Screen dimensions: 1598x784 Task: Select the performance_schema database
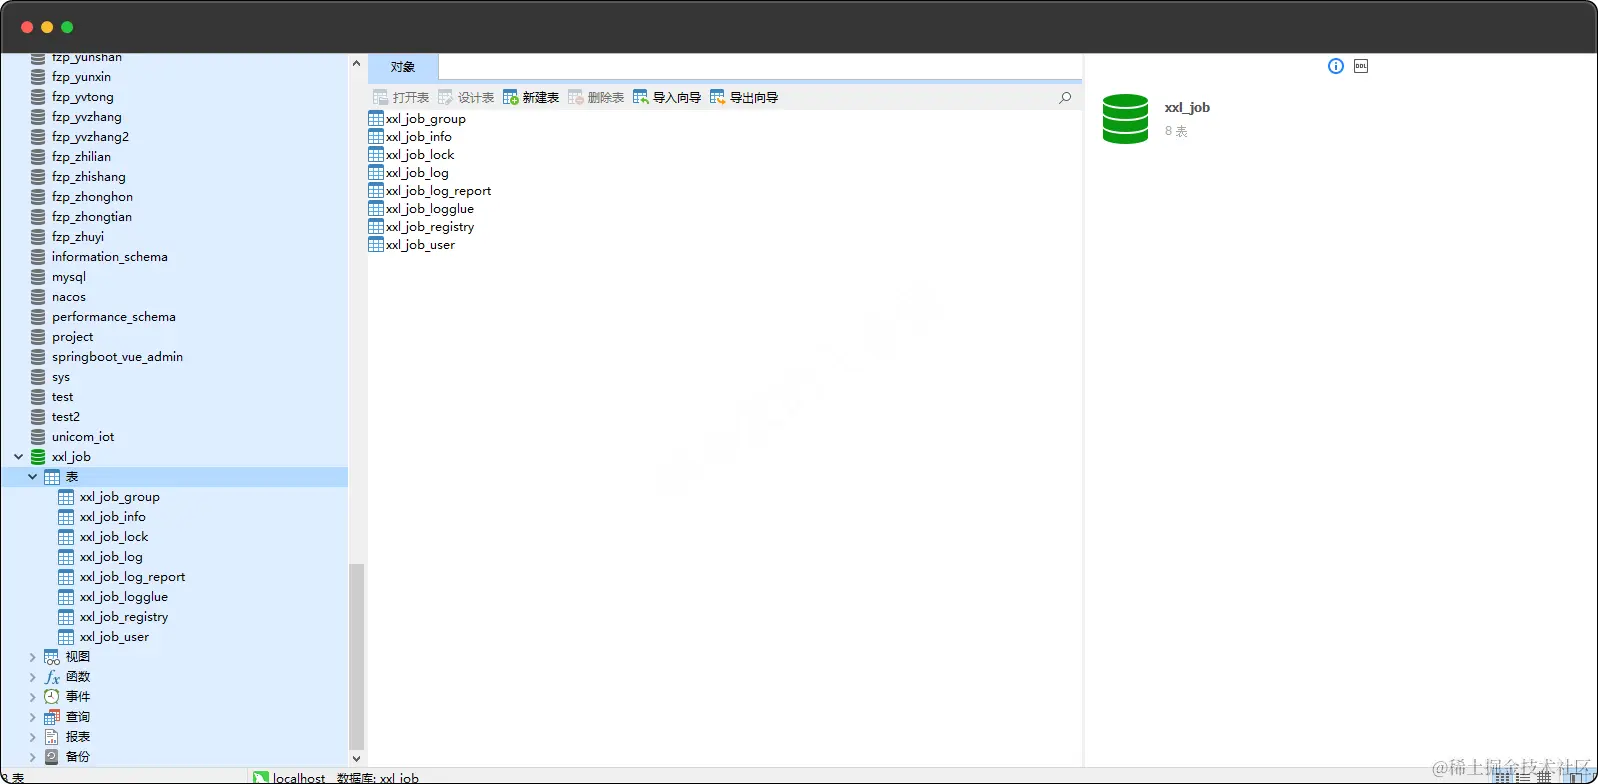[114, 317]
